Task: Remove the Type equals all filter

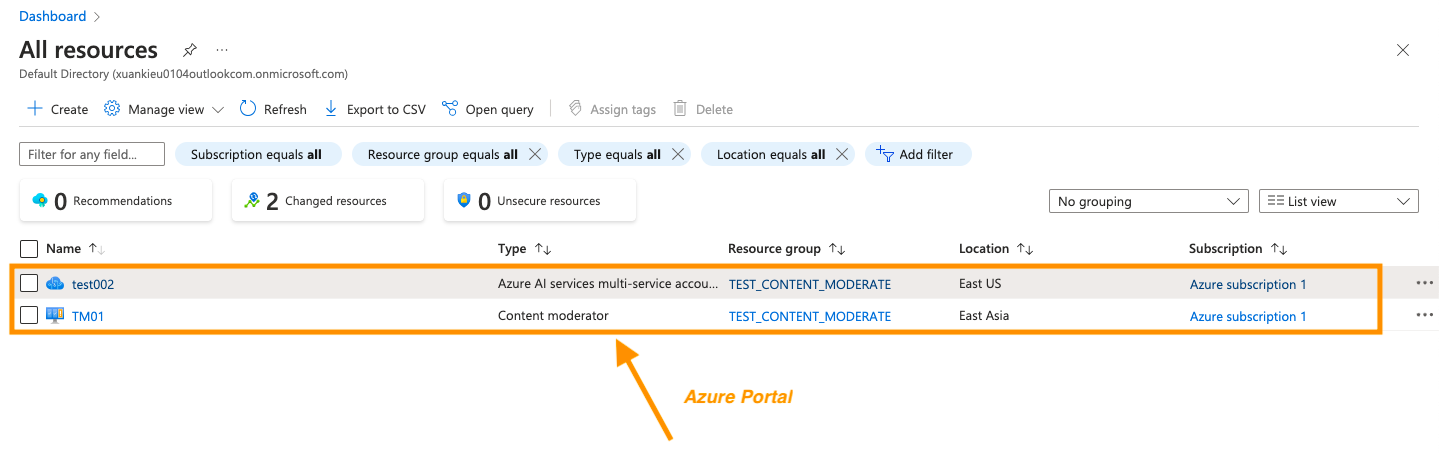Action: [678, 154]
